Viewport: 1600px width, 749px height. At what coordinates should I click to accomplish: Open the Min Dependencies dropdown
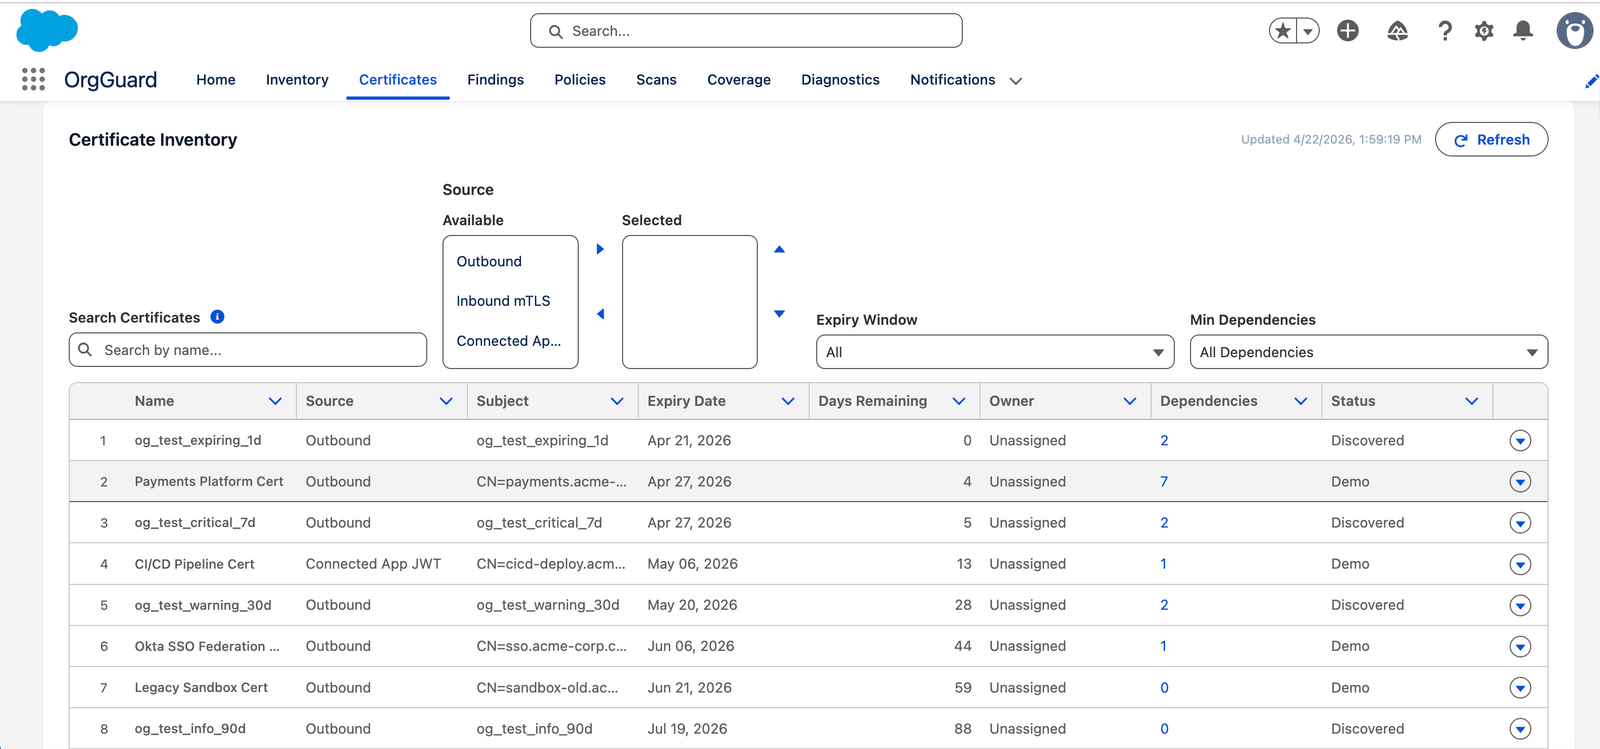coord(1369,352)
